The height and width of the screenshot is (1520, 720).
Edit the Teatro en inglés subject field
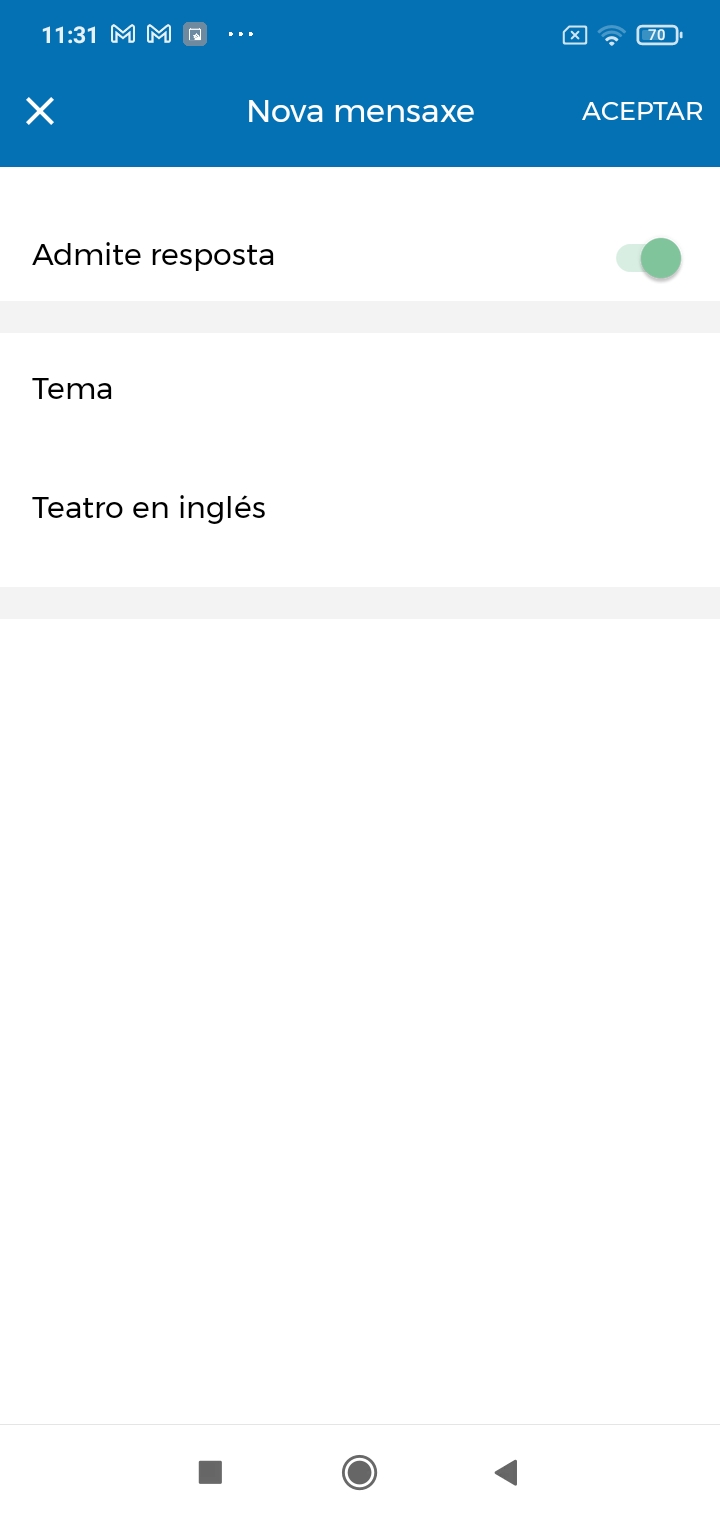[x=360, y=508]
